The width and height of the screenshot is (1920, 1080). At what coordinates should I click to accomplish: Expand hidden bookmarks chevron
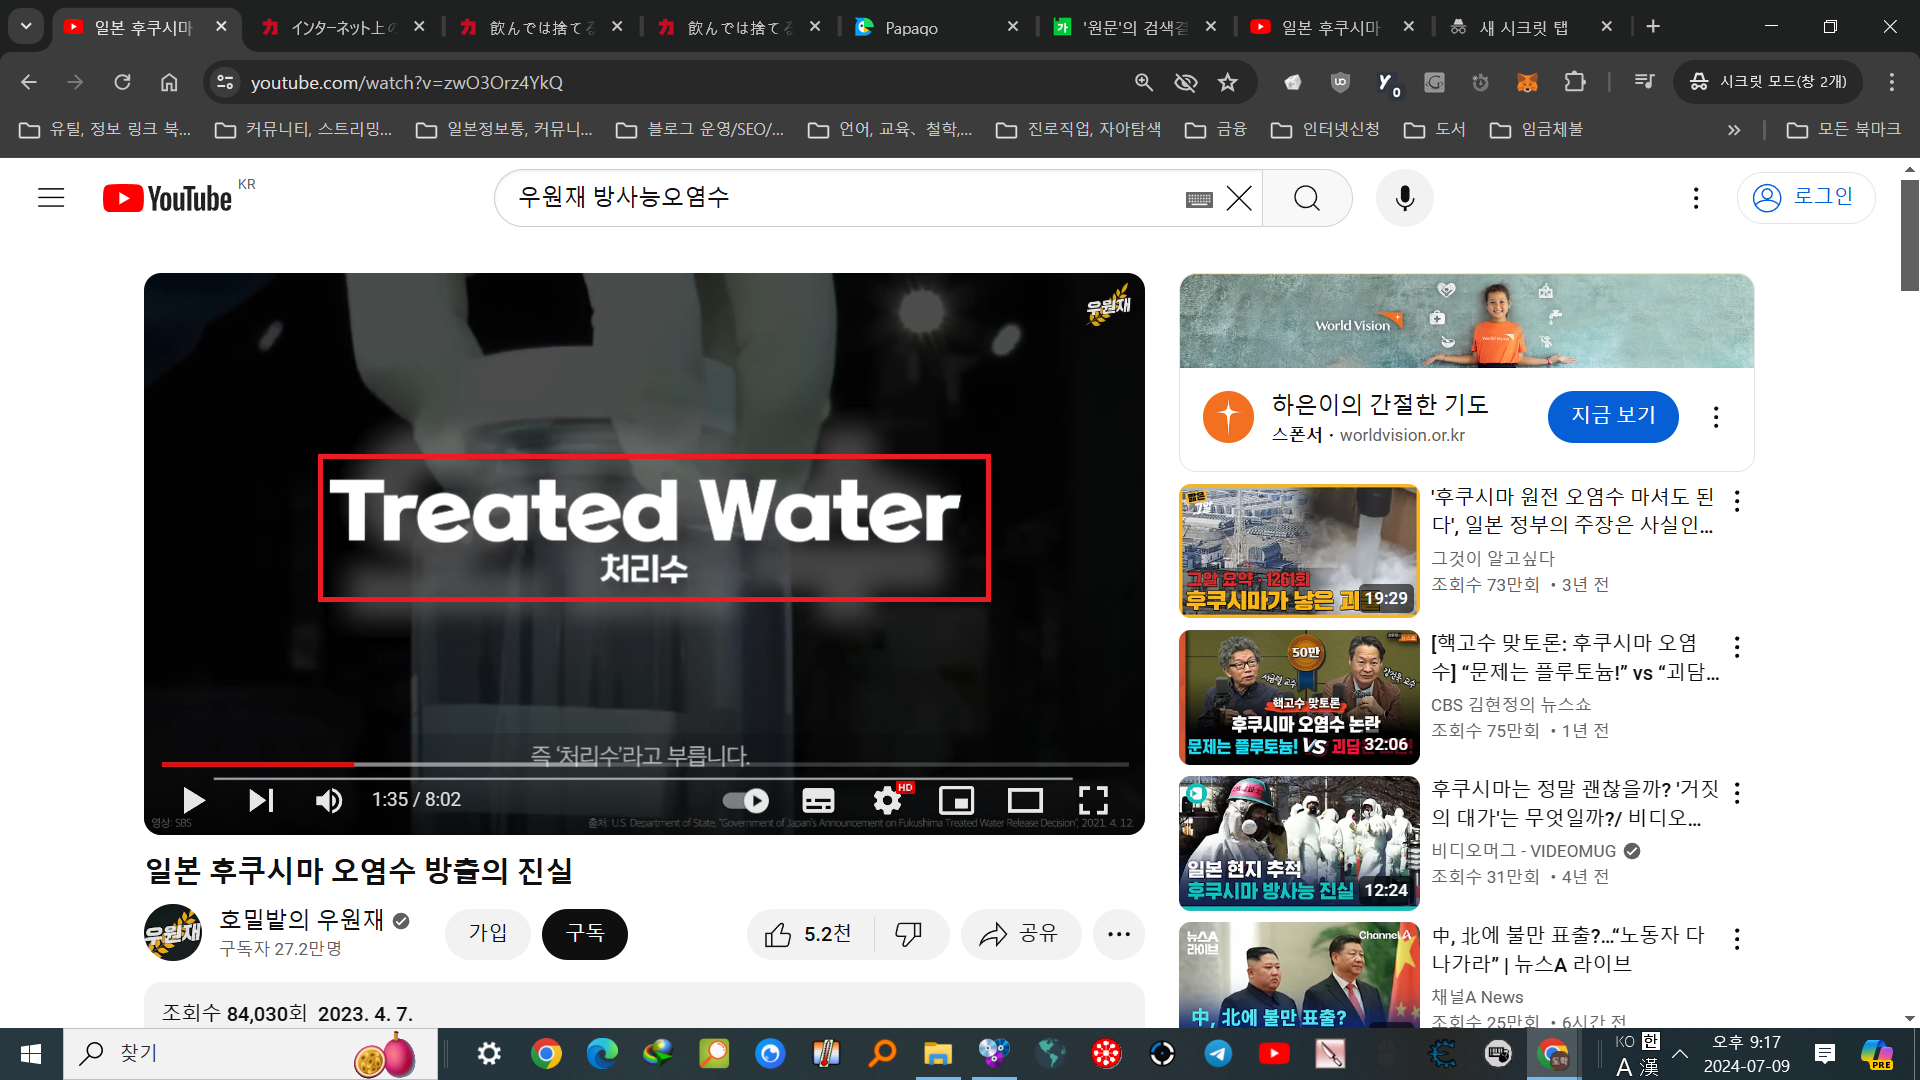[x=1734, y=130]
